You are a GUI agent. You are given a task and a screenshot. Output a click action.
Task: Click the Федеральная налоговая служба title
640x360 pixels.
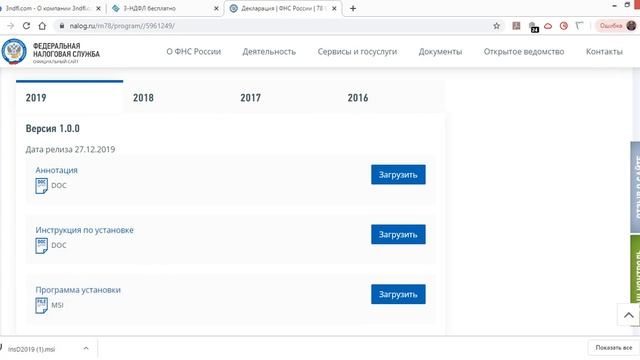coord(66,50)
